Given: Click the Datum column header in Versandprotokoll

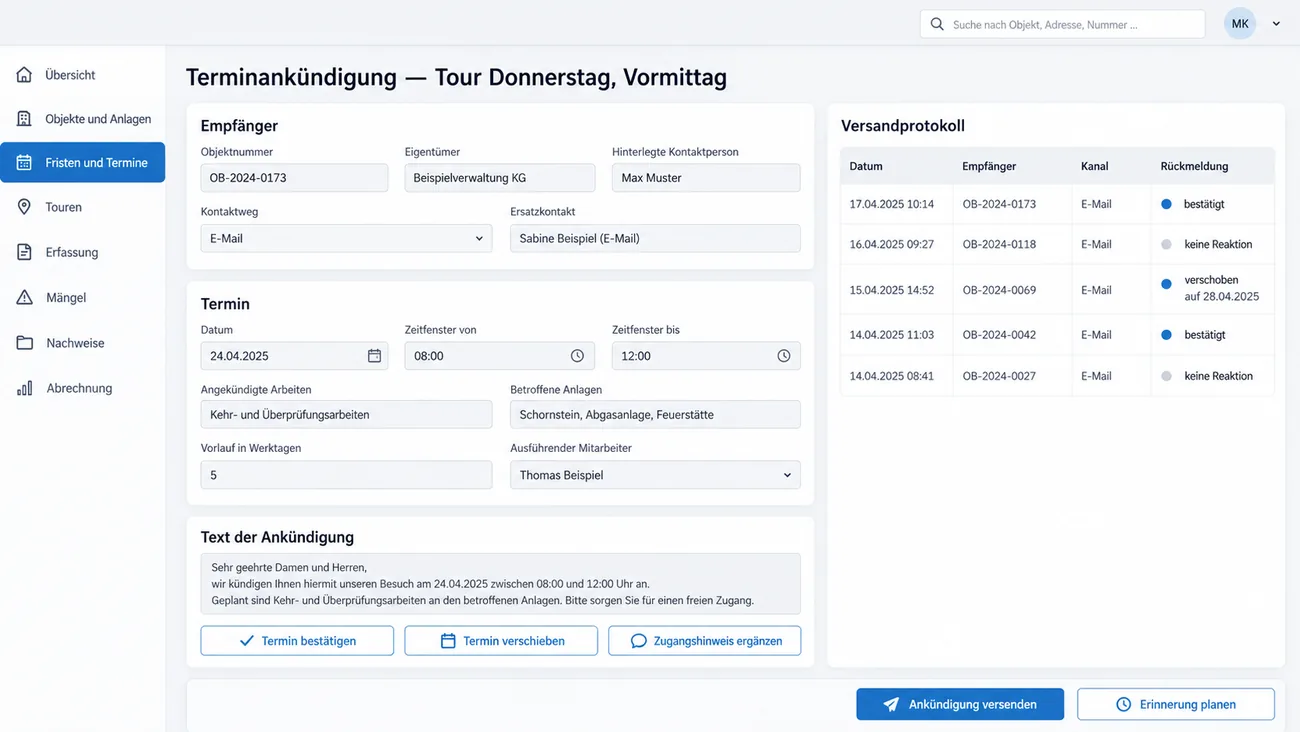Looking at the screenshot, I should tap(866, 166).
